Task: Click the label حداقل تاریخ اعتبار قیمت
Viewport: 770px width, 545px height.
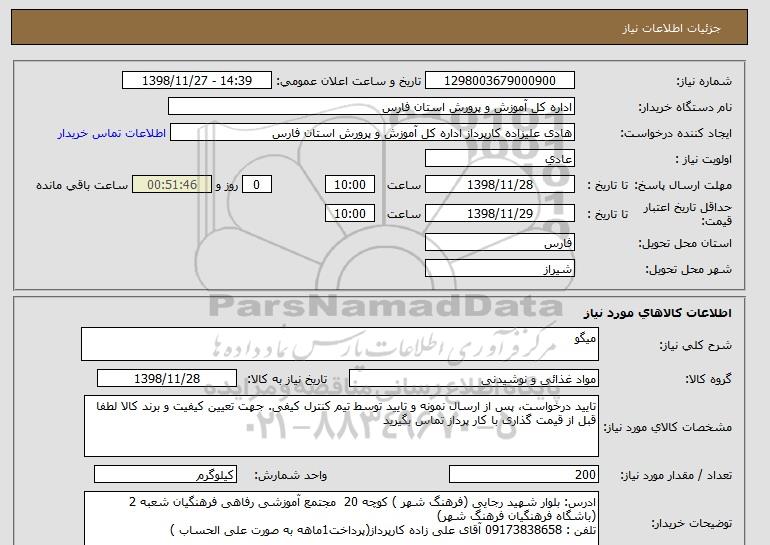Action: pos(688,214)
